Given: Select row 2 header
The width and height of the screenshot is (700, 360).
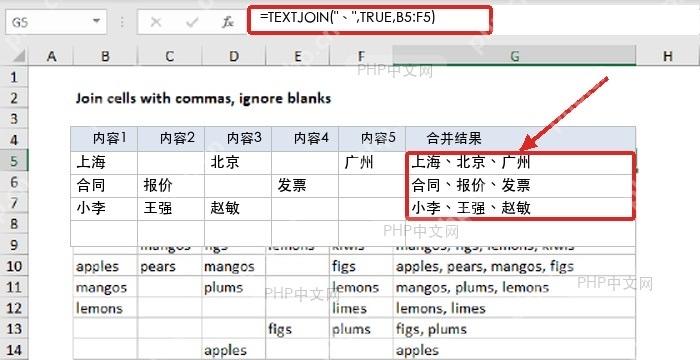Looking at the screenshot, I should coord(14,98).
